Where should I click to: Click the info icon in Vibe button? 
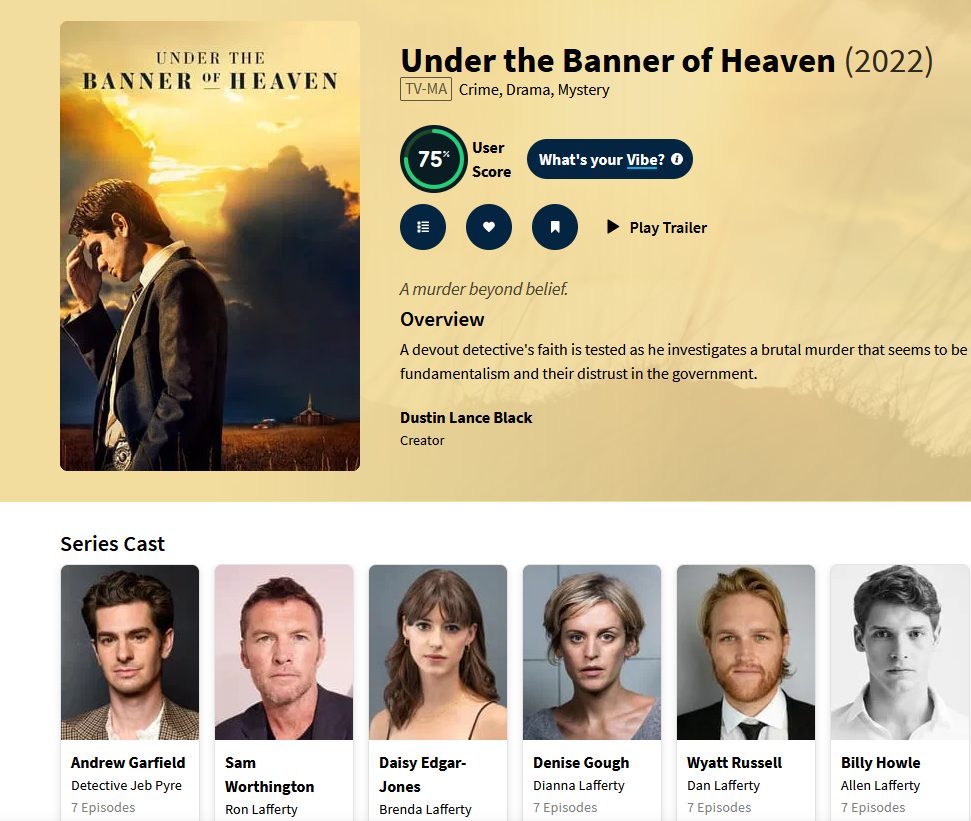[677, 159]
